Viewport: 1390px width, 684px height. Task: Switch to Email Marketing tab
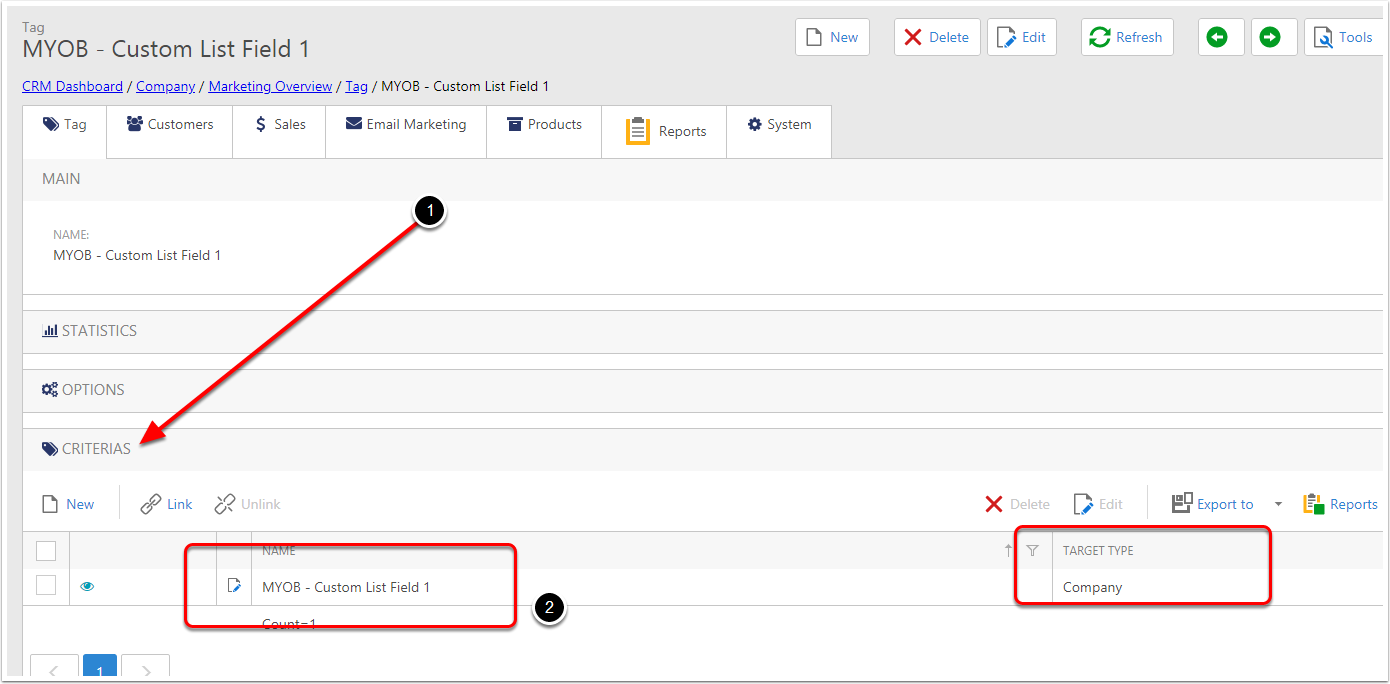pos(406,131)
